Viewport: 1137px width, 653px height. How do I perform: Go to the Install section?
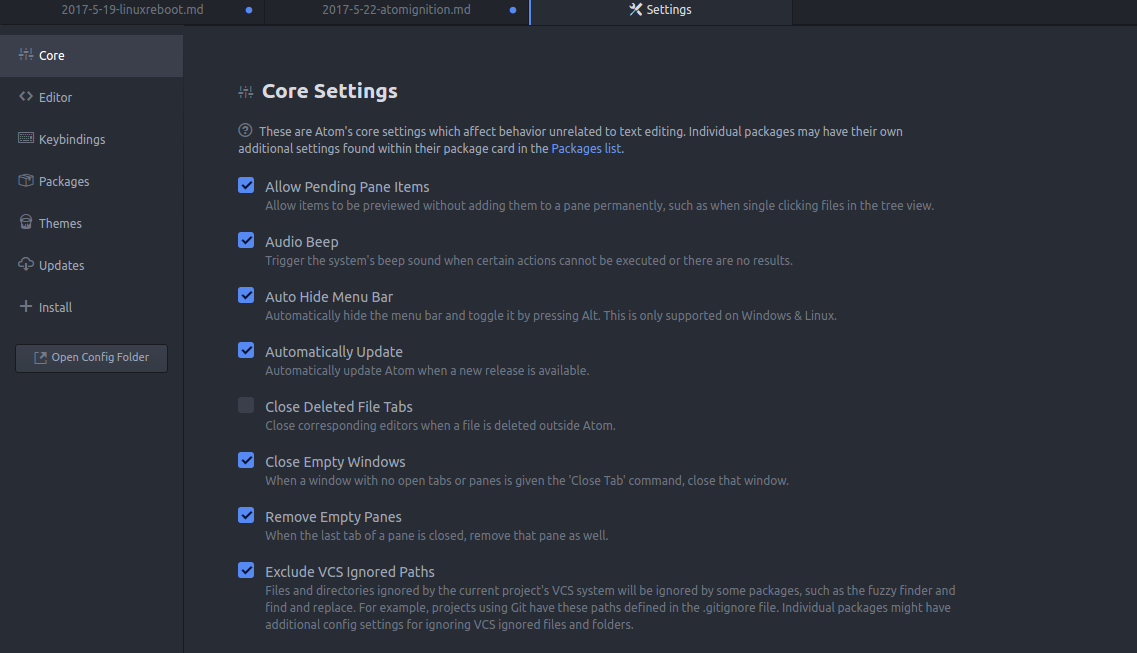click(x=91, y=308)
